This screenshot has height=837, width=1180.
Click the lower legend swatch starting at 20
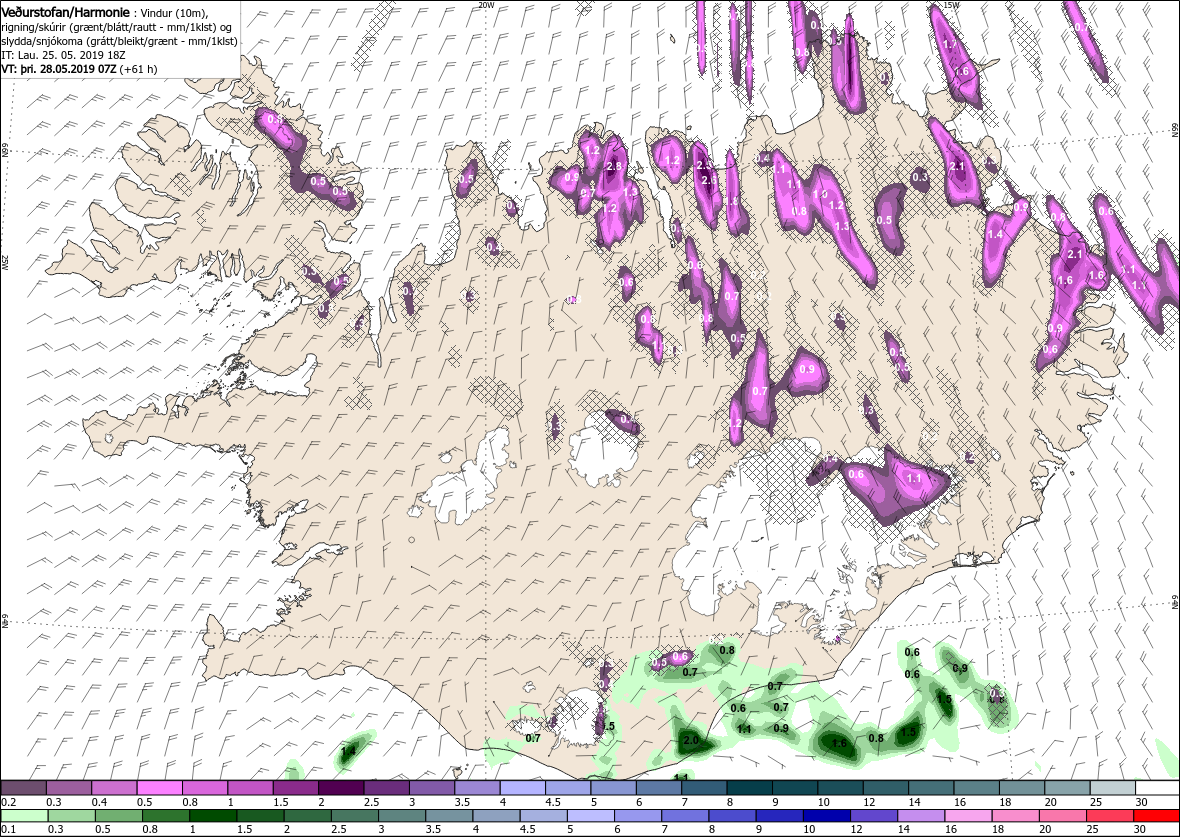coord(1061,817)
